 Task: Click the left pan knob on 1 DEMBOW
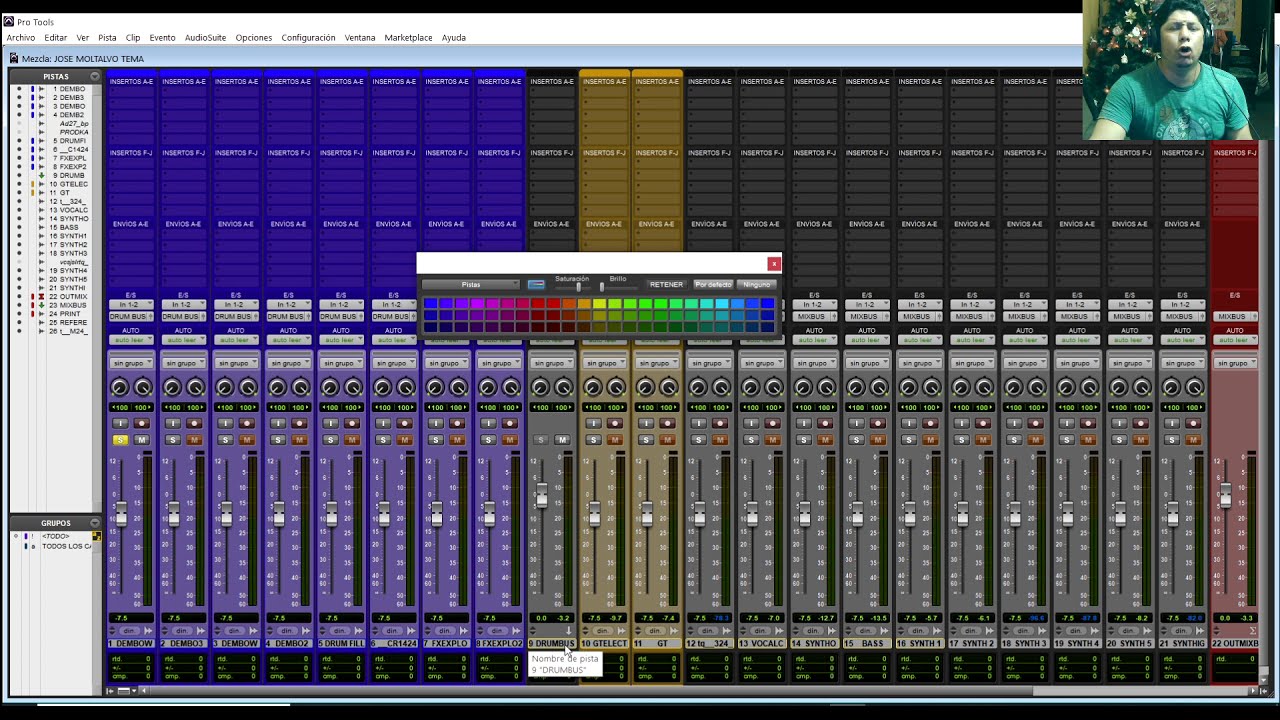(x=120, y=388)
